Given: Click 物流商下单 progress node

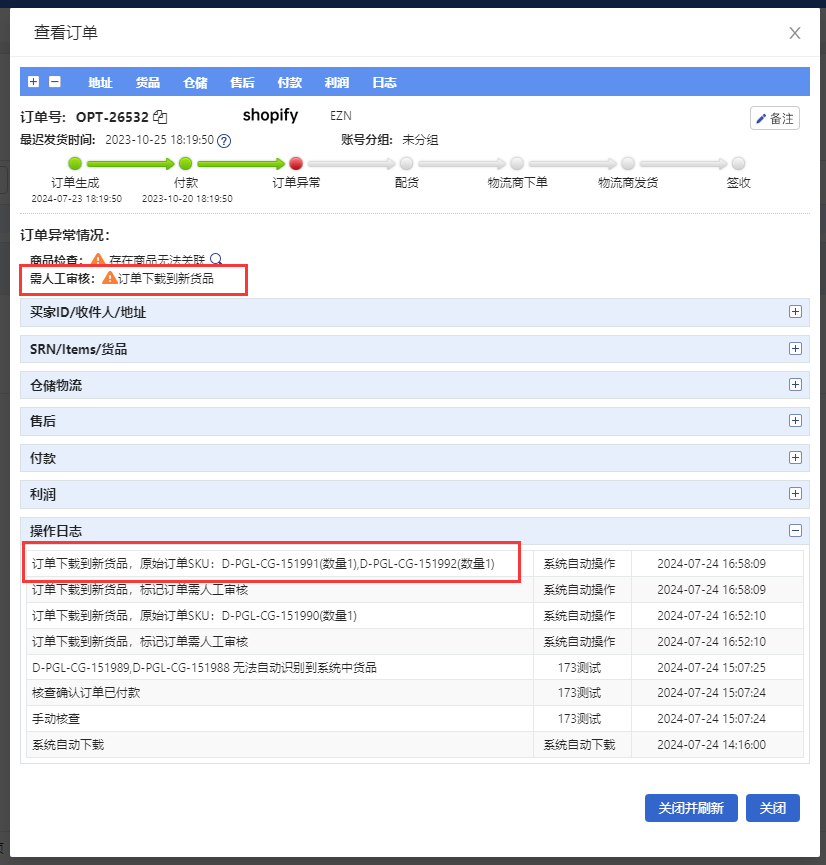Looking at the screenshot, I should click(x=517, y=163).
